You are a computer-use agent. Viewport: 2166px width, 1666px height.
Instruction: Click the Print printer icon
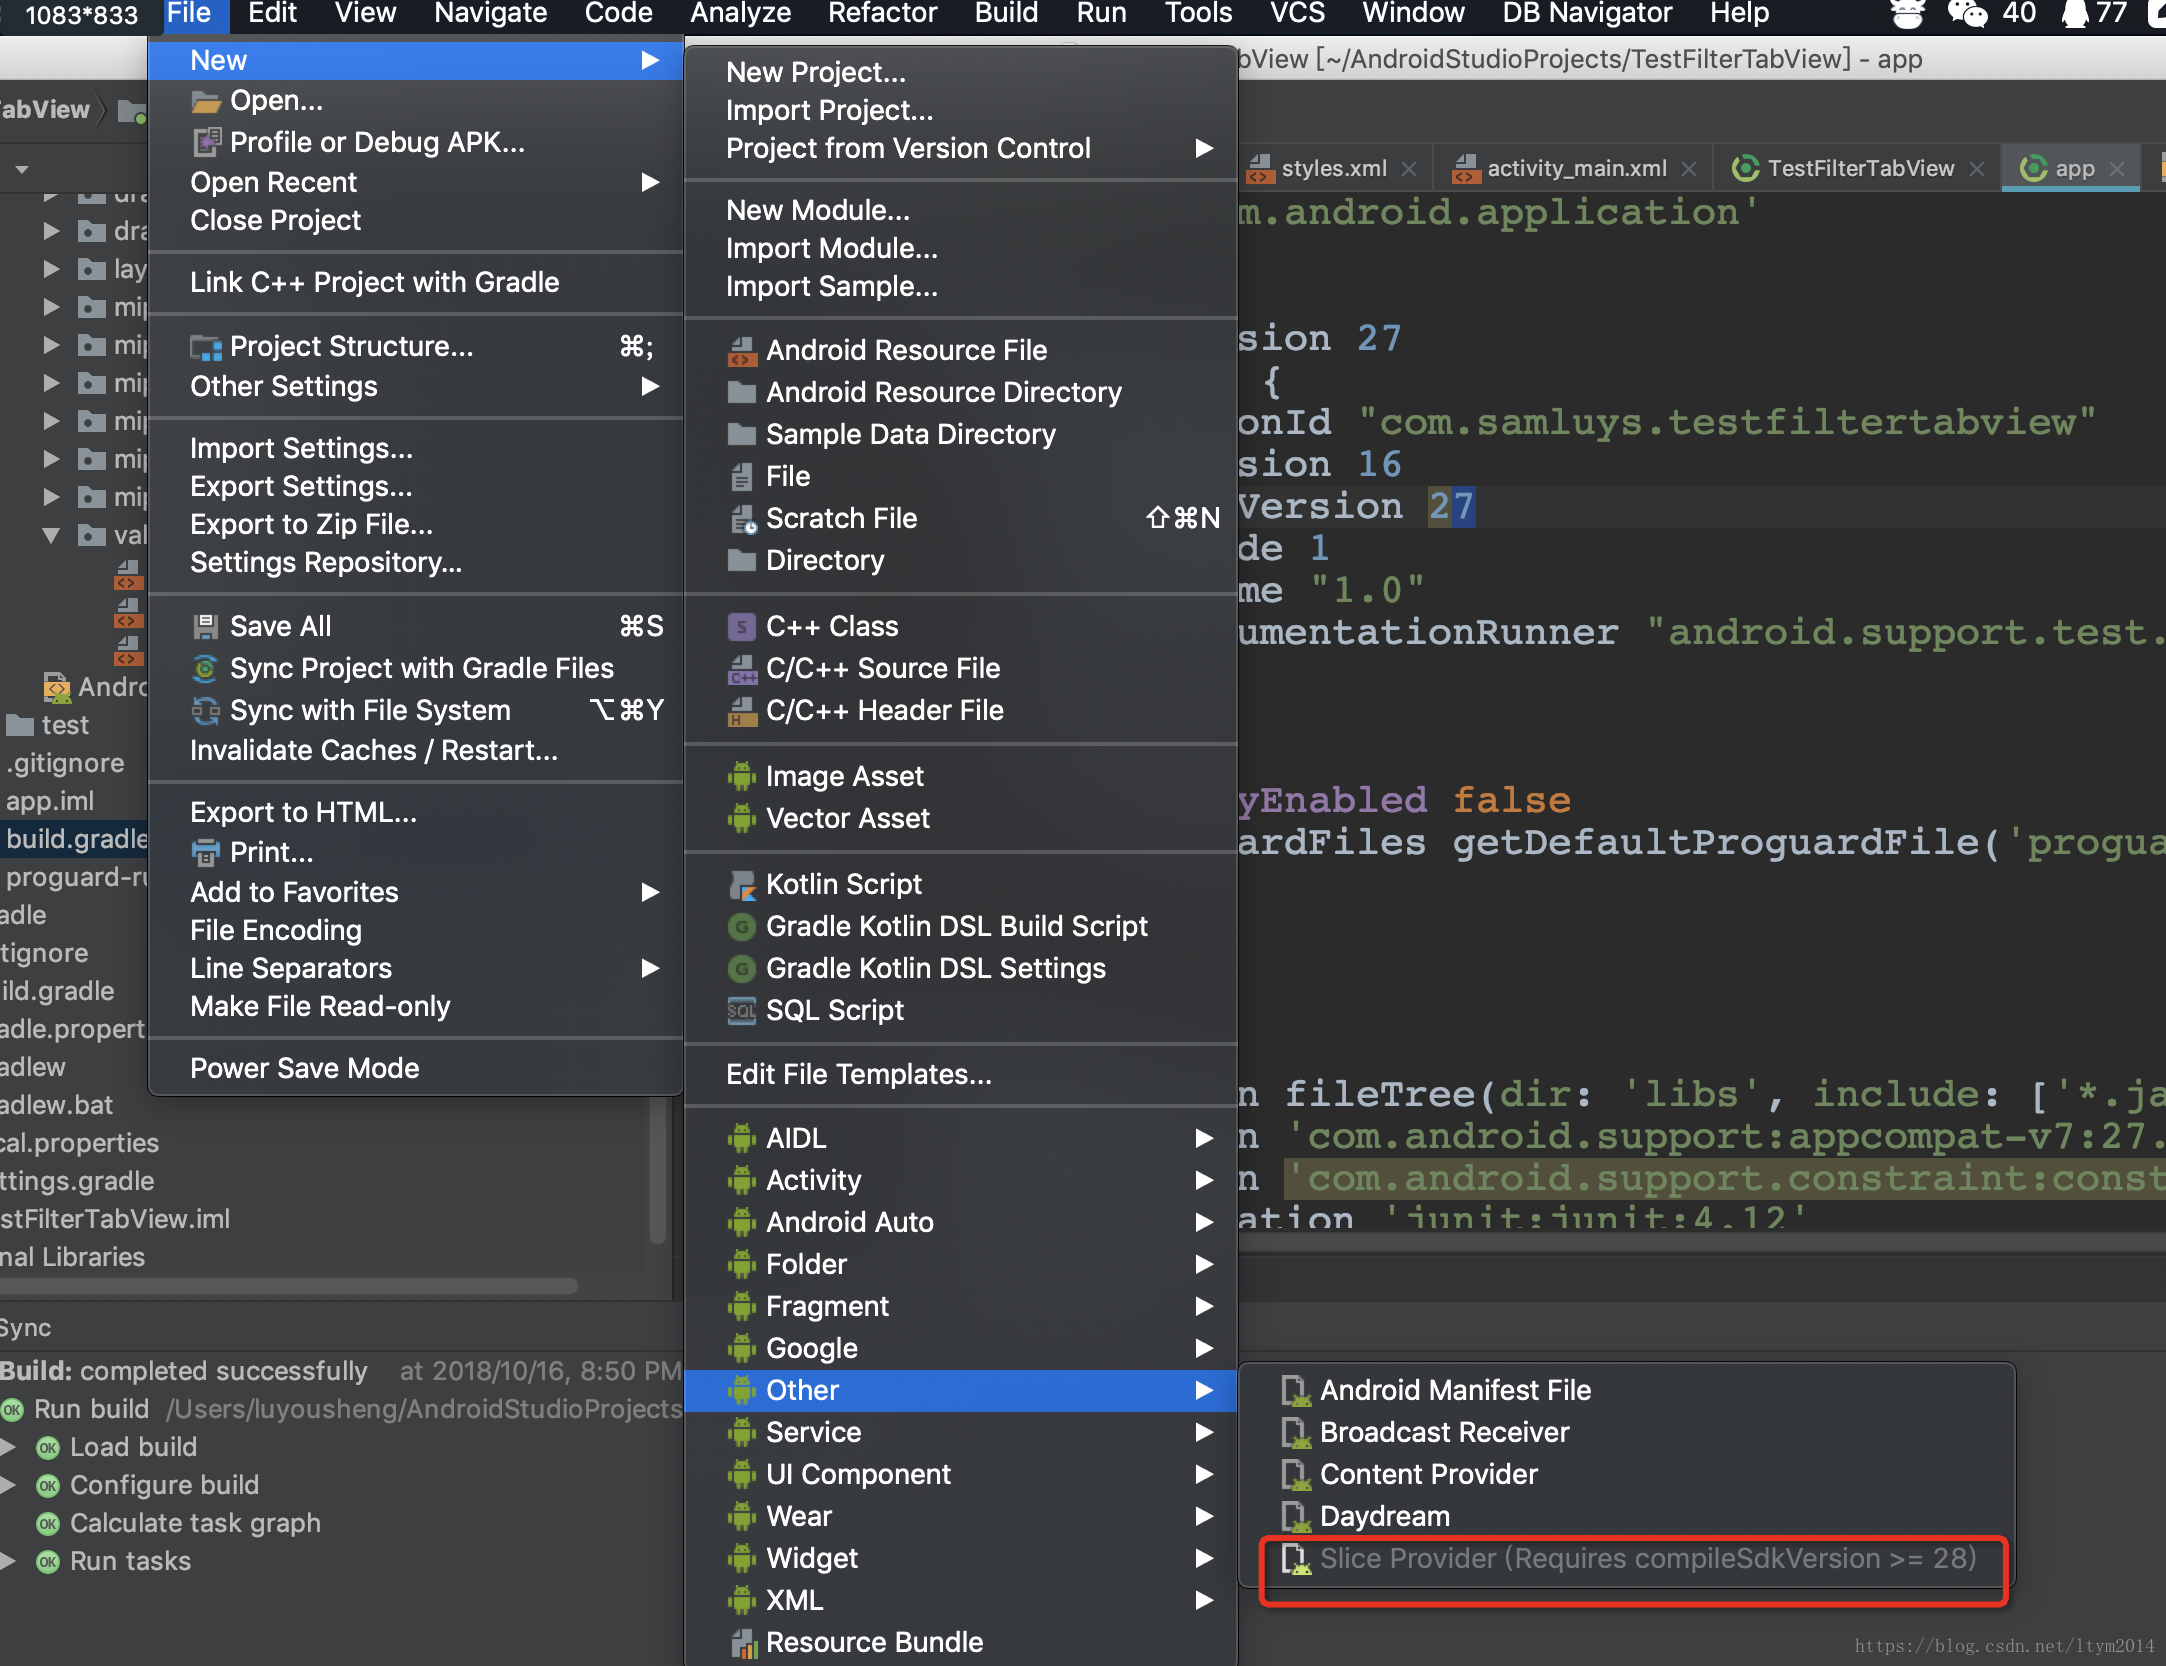[x=205, y=853]
